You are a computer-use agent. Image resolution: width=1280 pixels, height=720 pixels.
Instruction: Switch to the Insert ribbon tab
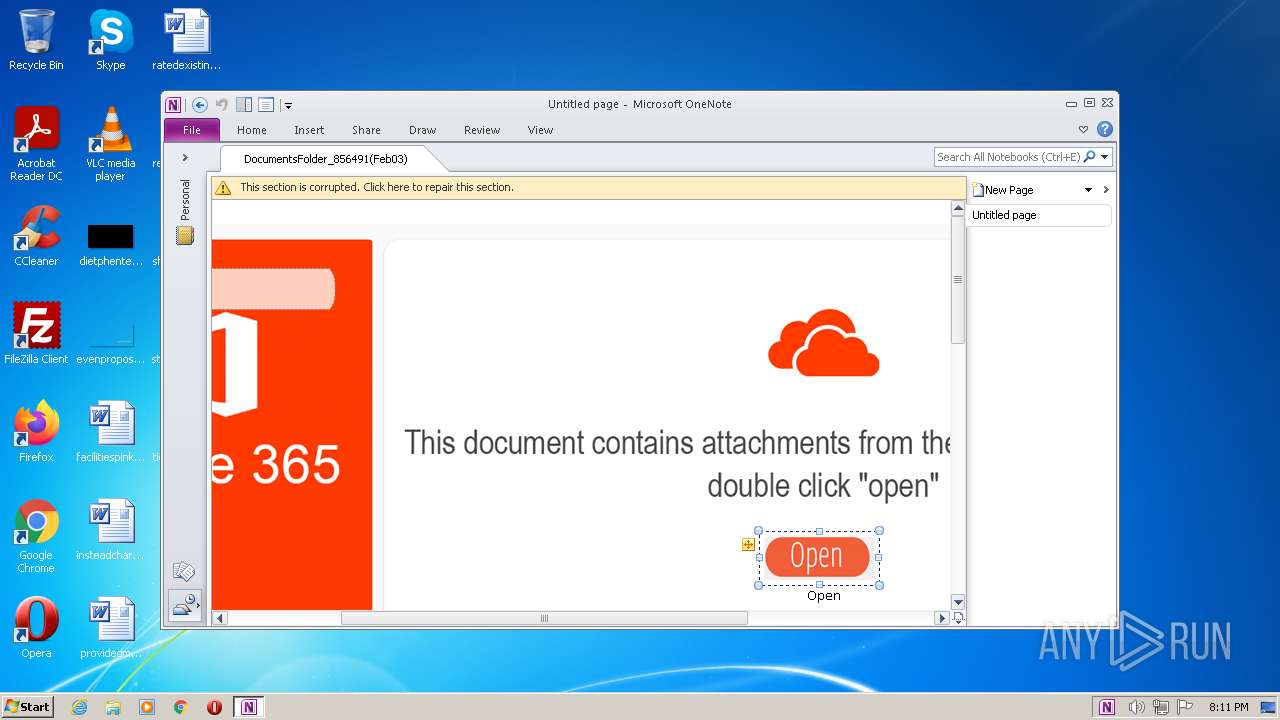pyautogui.click(x=309, y=130)
